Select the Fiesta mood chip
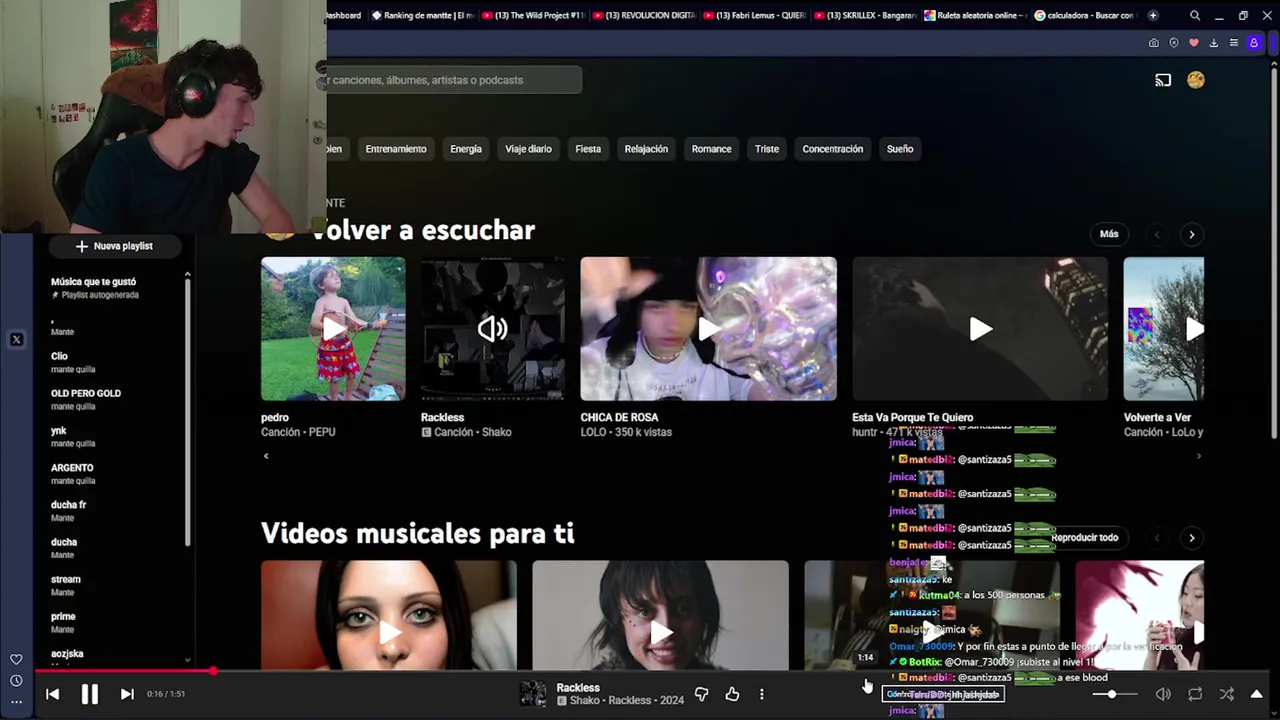Image resolution: width=1280 pixels, height=720 pixels. pyautogui.click(x=588, y=149)
